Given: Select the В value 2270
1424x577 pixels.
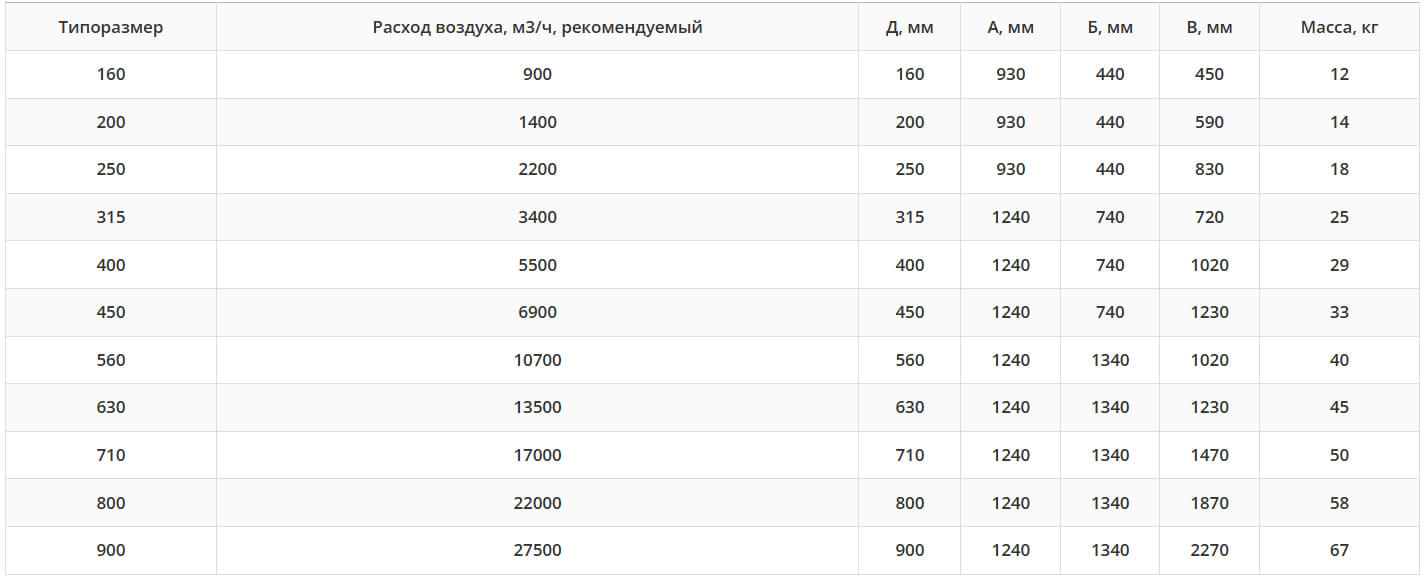Looking at the screenshot, I should 1209,550.
